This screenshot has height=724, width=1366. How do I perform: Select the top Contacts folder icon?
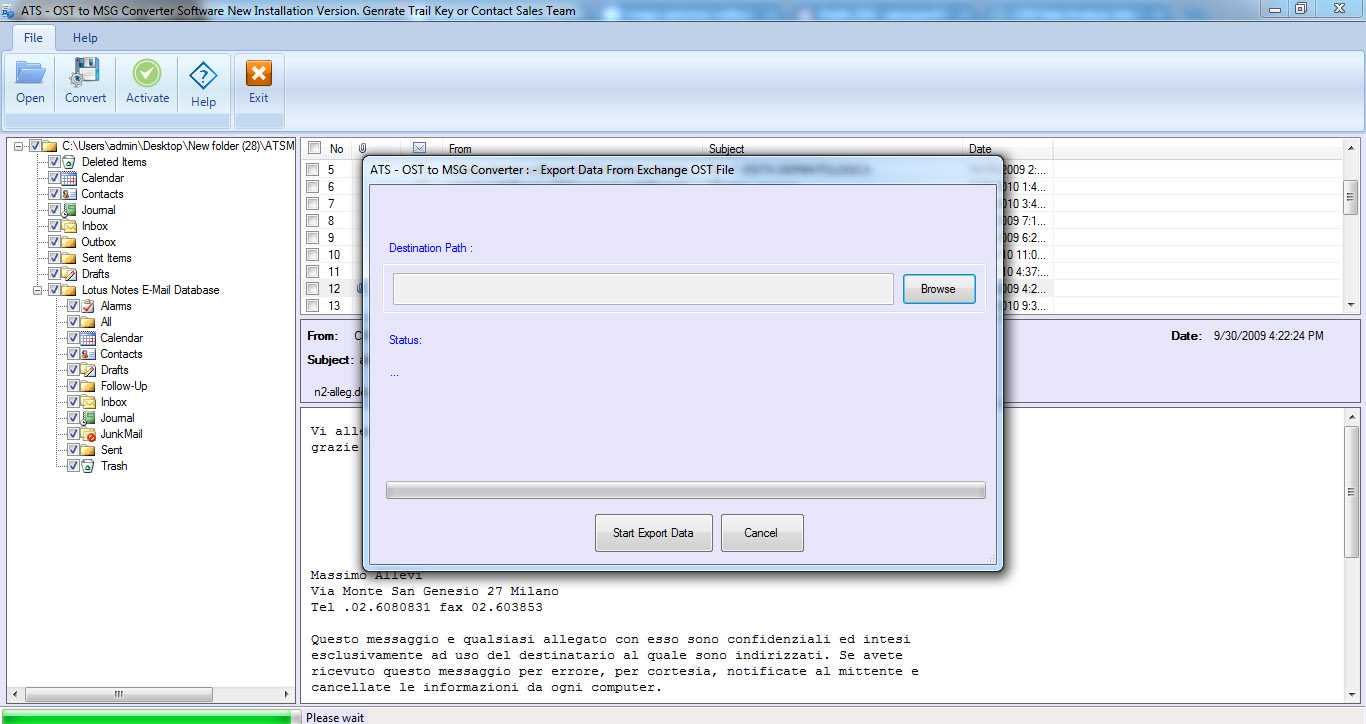point(68,194)
